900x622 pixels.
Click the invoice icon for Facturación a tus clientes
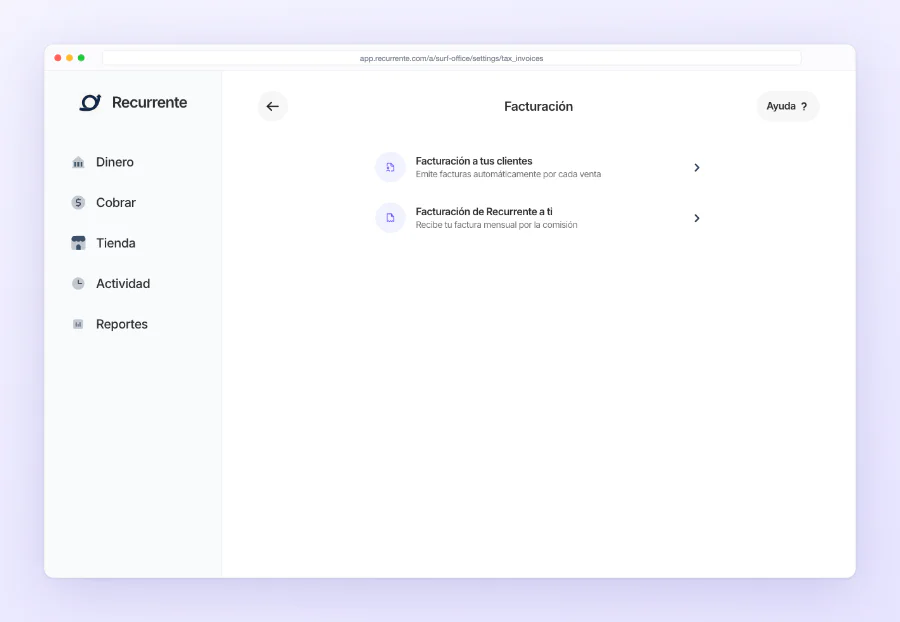coord(390,168)
